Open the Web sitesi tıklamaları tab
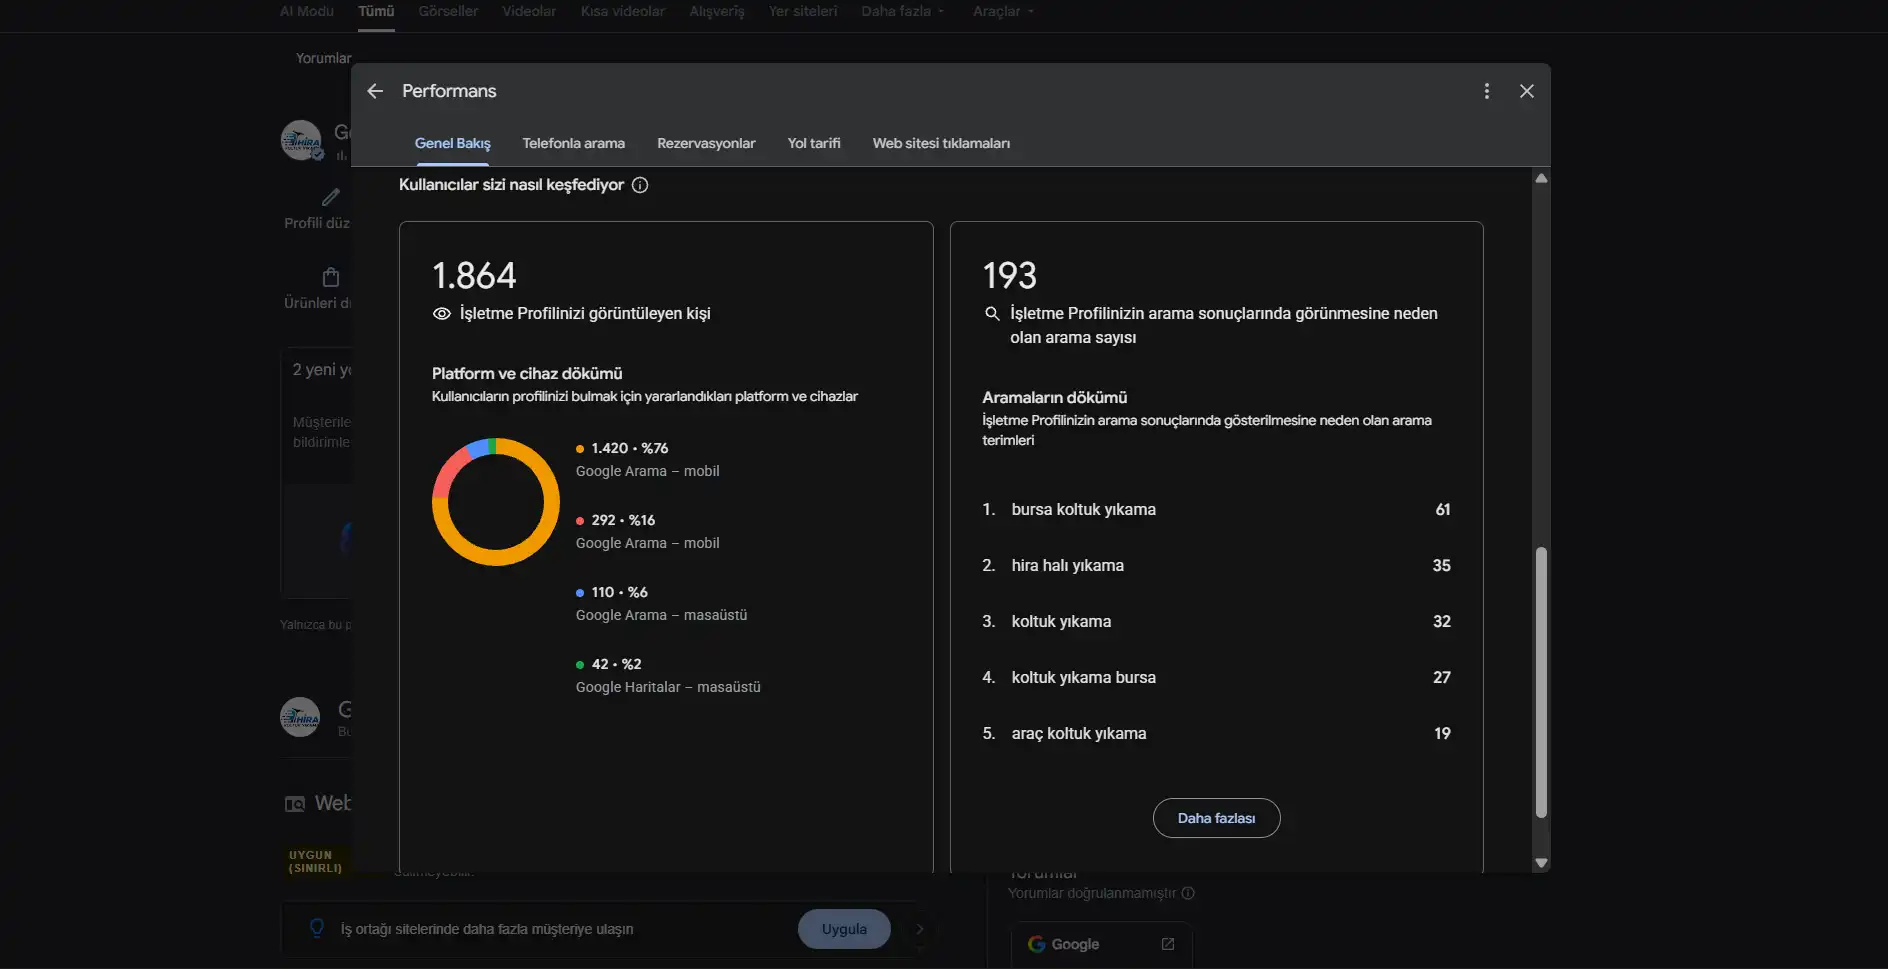The height and width of the screenshot is (969, 1888). tap(941, 143)
